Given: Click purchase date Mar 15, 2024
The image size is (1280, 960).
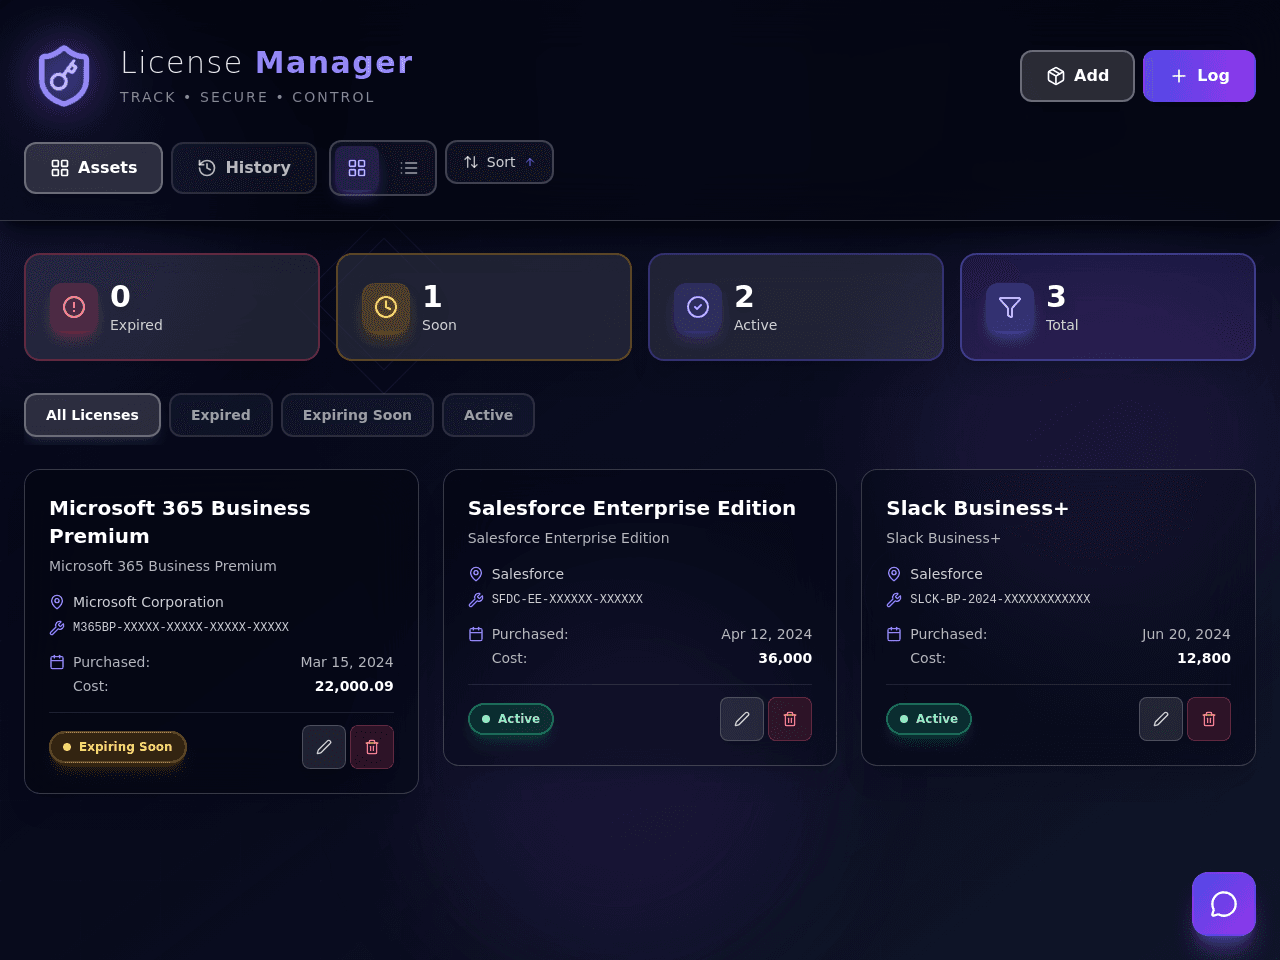Looking at the screenshot, I should pyautogui.click(x=347, y=662).
